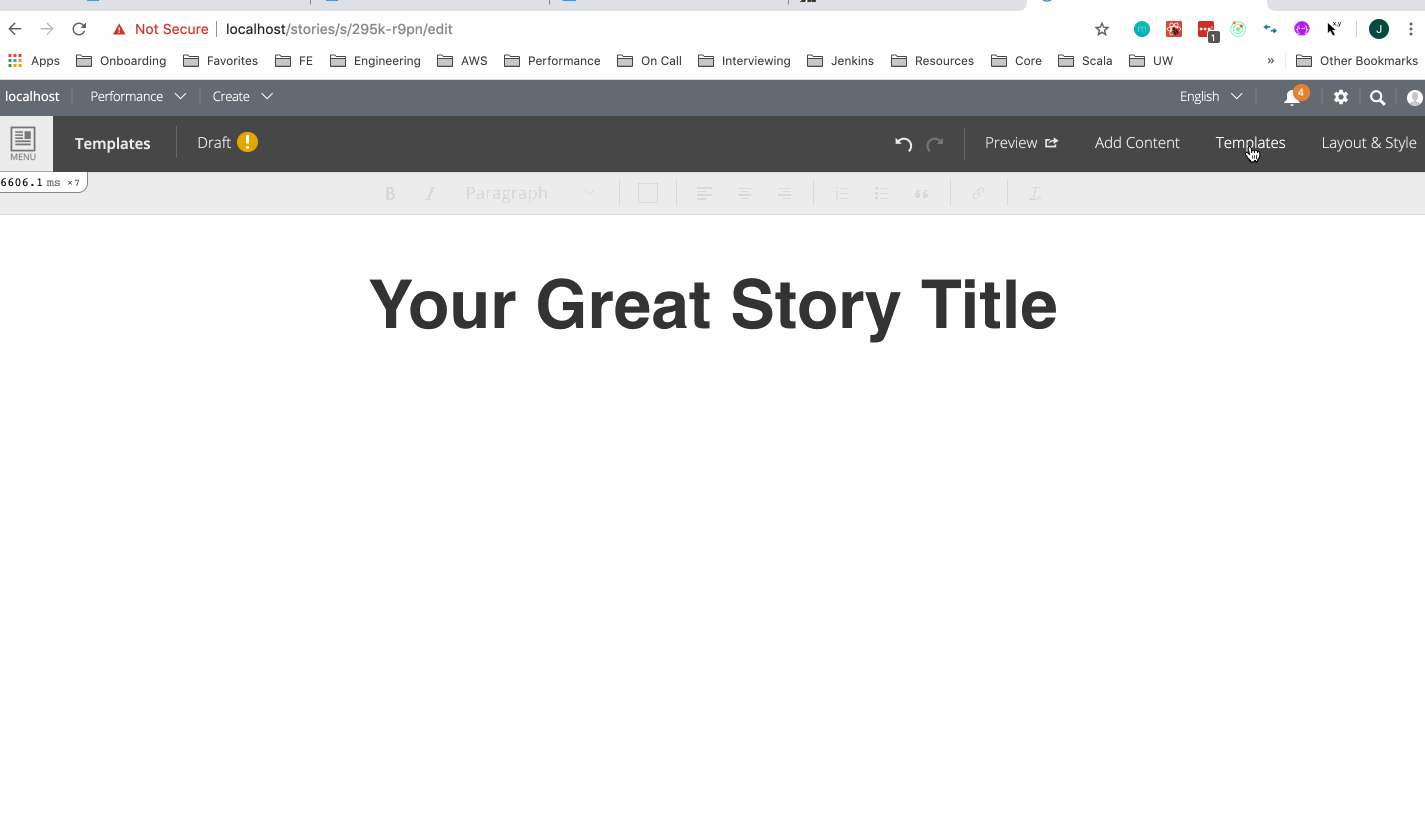The width and height of the screenshot is (1425, 818).
Task: Insert a hyperlink
Action: pos(978,193)
